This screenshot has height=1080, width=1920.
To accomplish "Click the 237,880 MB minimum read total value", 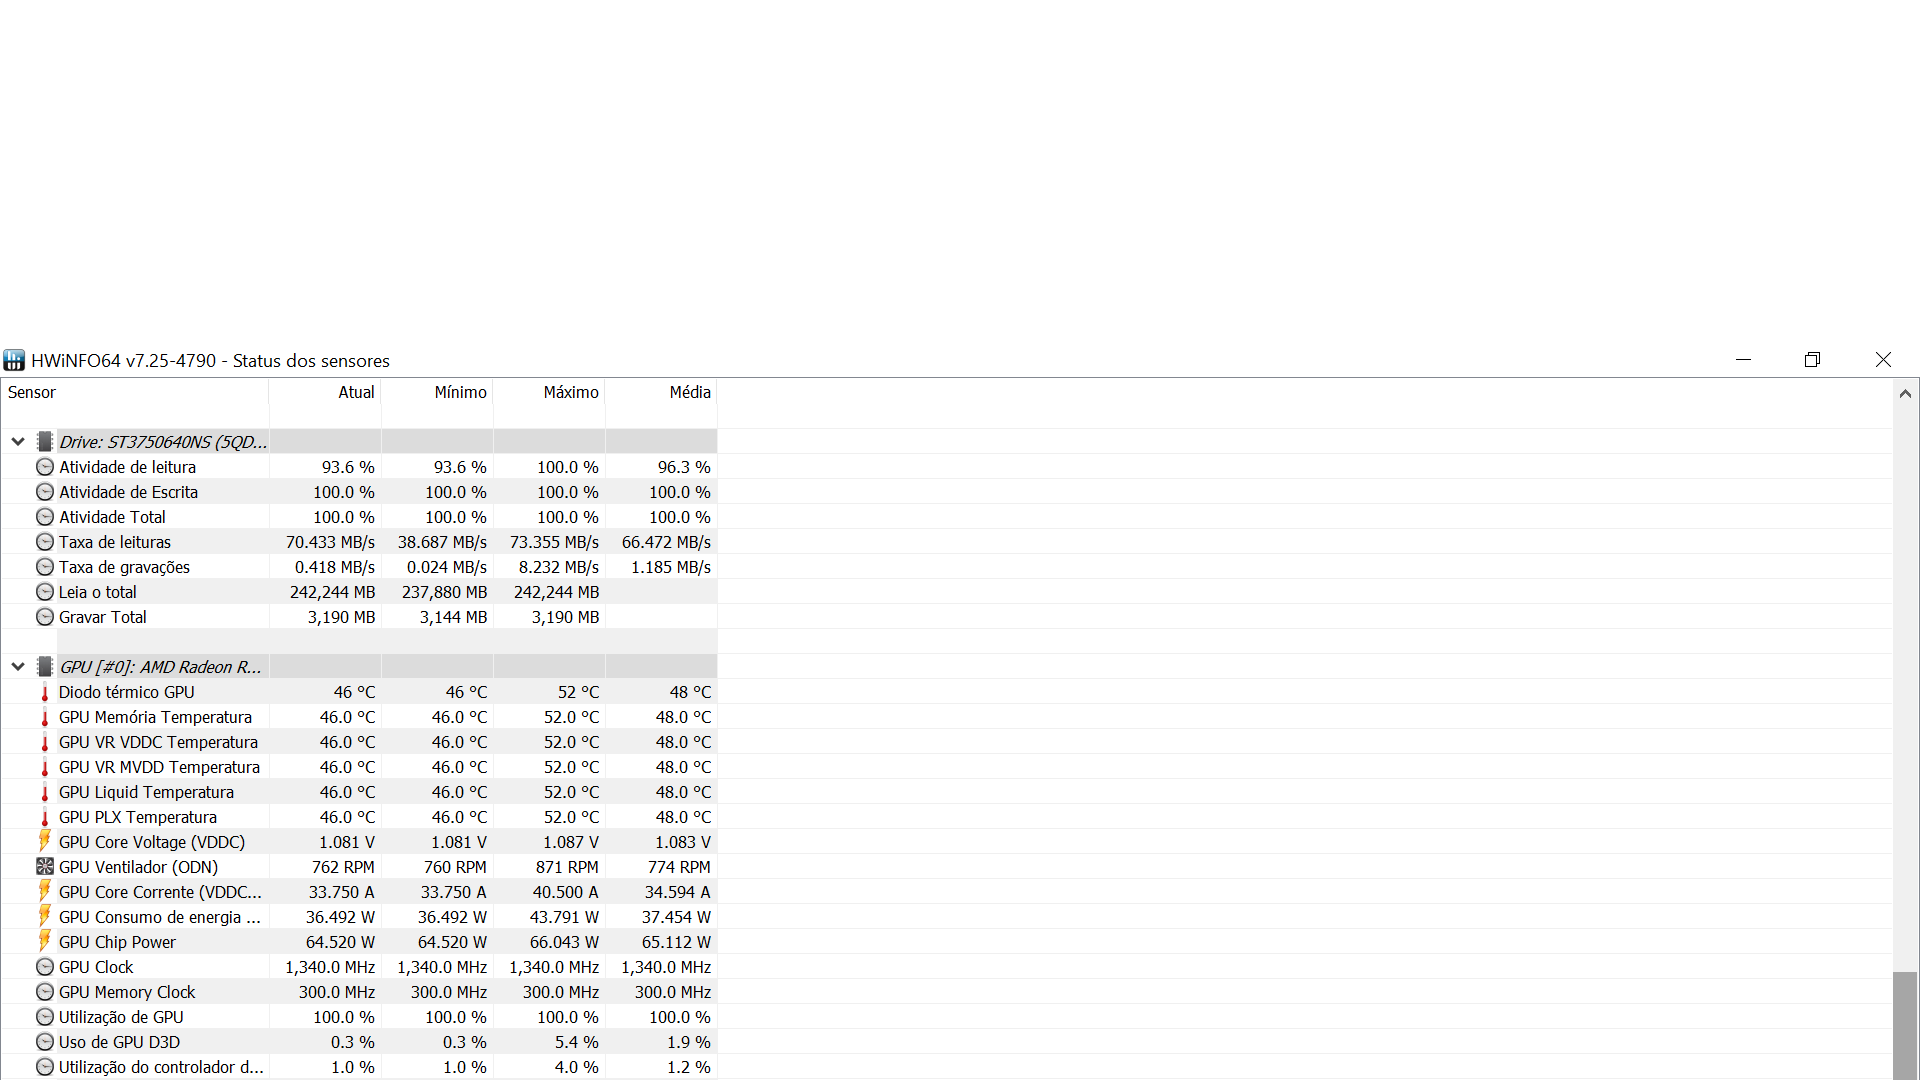I will pyautogui.click(x=444, y=592).
